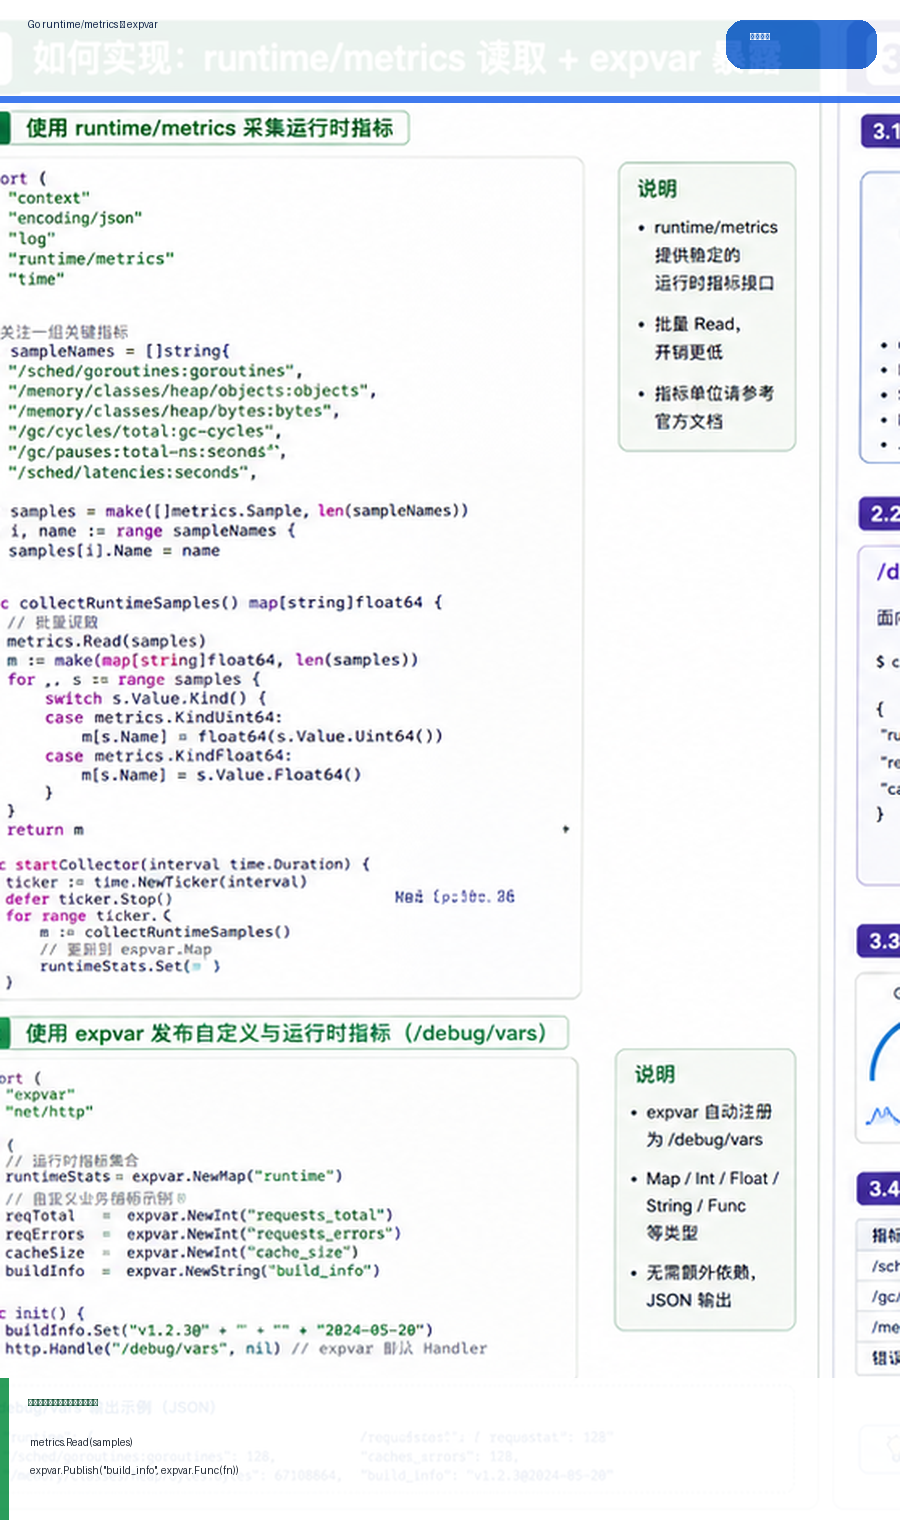Viewport: 900px width, 1520px height.
Task: Click import line "net/http"
Action: pos(49,1111)
